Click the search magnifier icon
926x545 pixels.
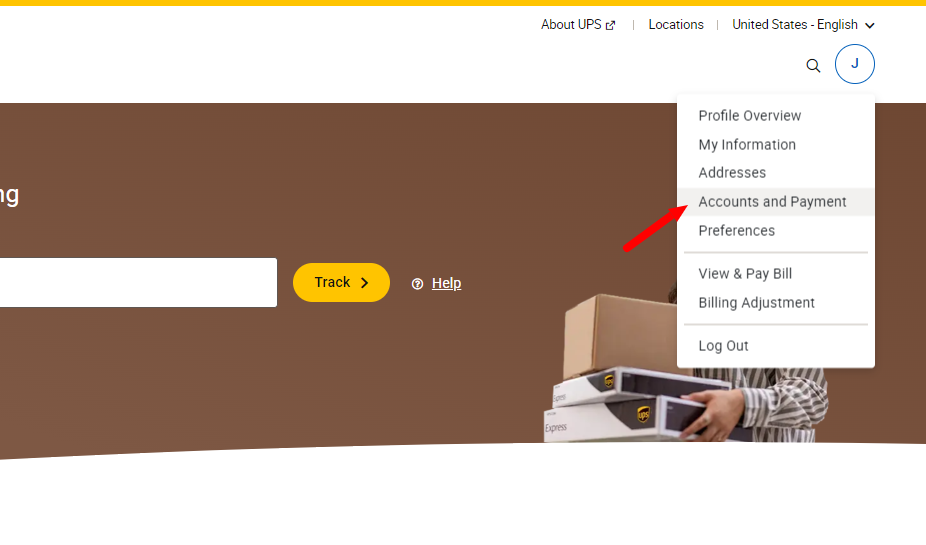(813, 66)
